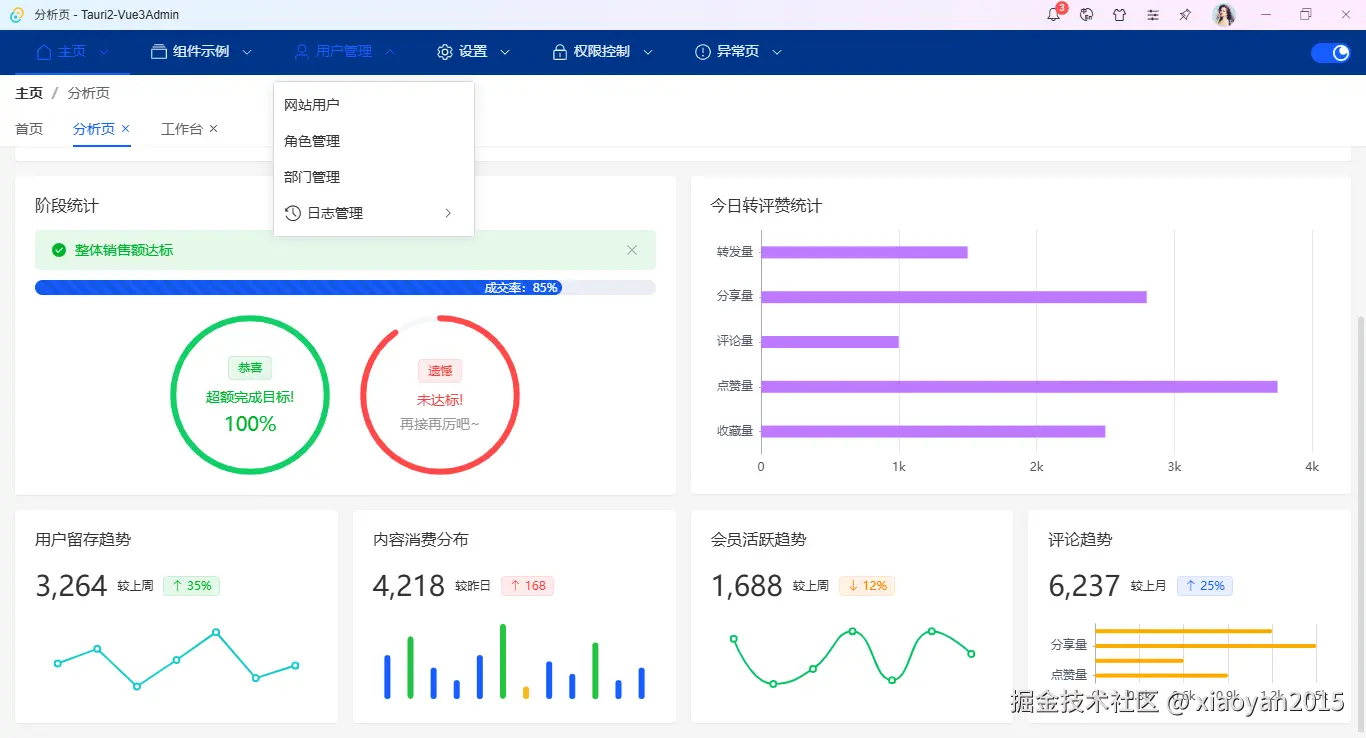Screen dimensions: 1366x738
Task: Expand the 异常页 dropdown chevron
Action: click(777, 52)
